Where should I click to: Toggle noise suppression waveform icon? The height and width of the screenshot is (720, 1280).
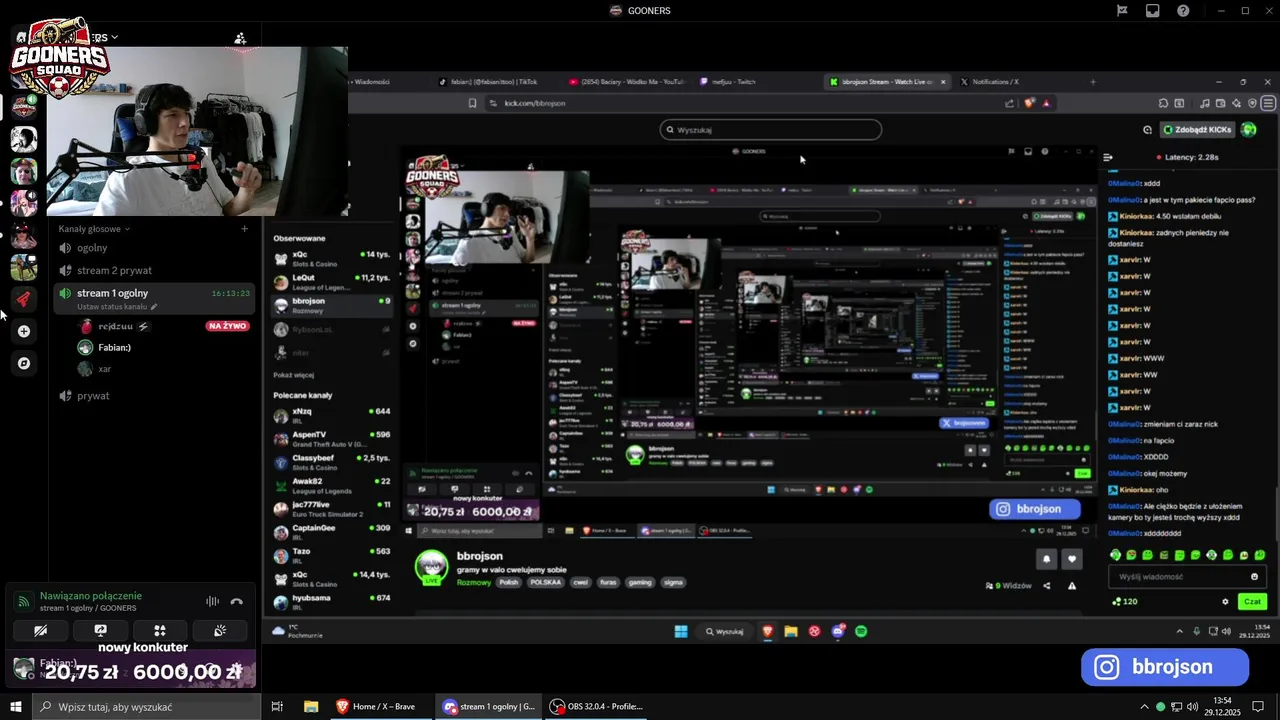(x=212, y=601)
